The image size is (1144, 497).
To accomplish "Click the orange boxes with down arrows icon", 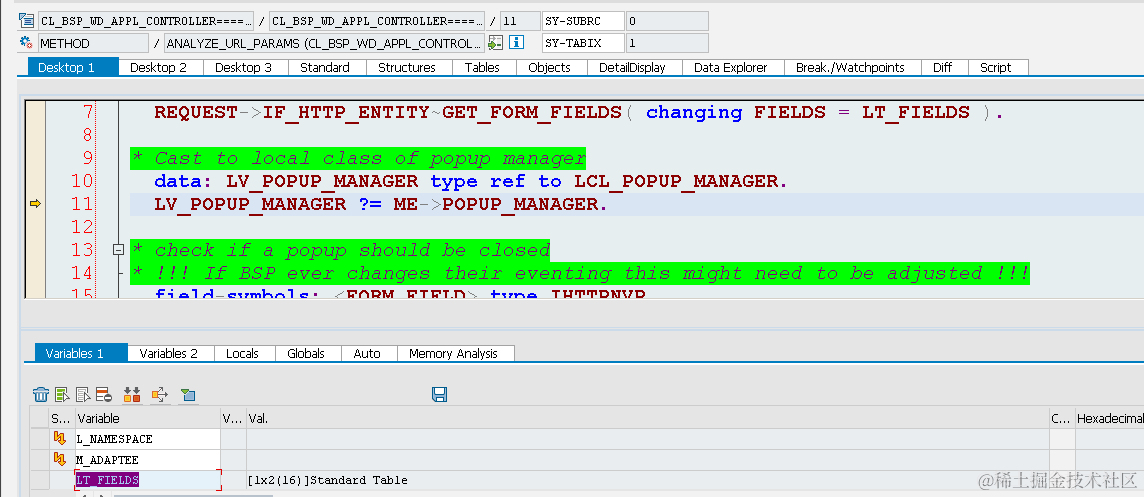I will (132, 395).
